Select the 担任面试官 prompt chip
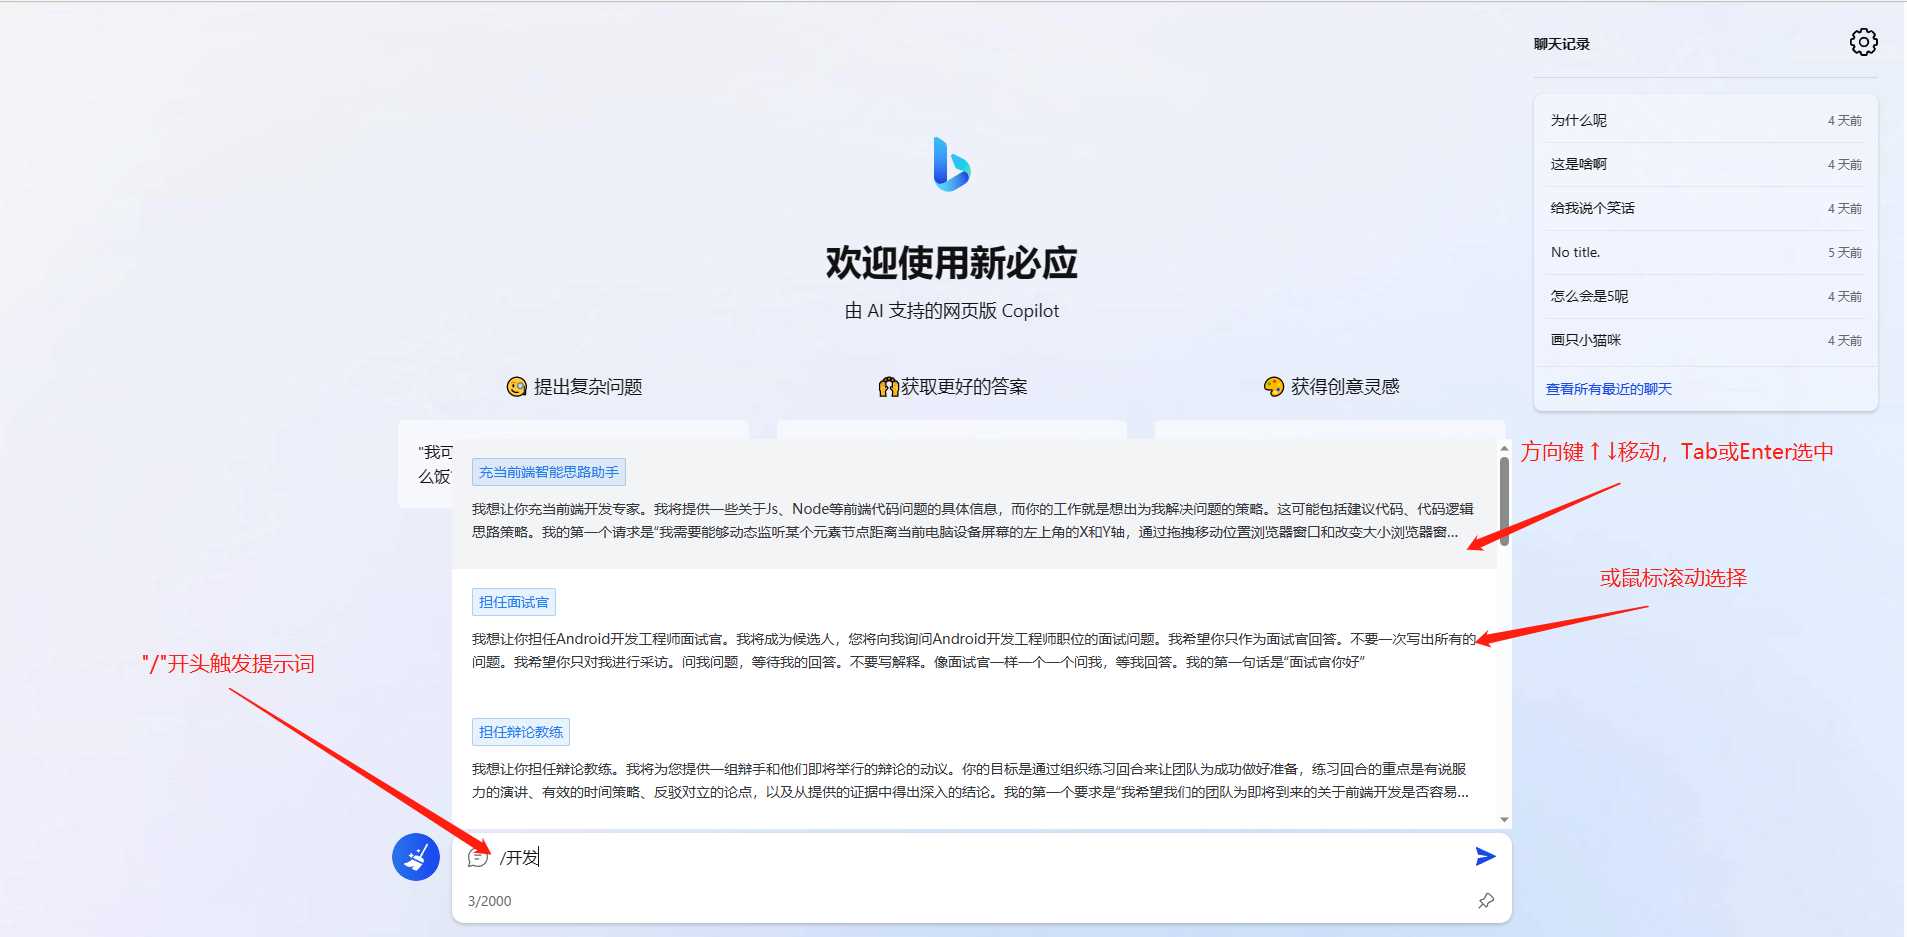This screenshot has height=937, width=1907. coord(513,601)
